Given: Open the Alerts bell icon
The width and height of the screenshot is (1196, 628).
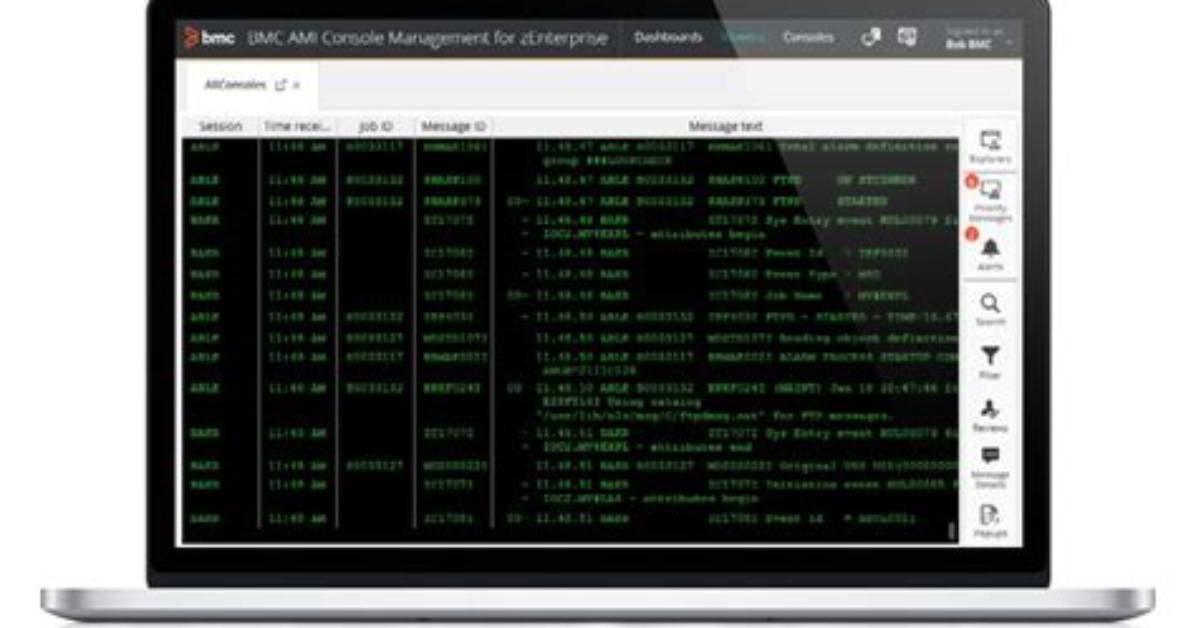Looking at the screenshot, I should coord(990,248).
